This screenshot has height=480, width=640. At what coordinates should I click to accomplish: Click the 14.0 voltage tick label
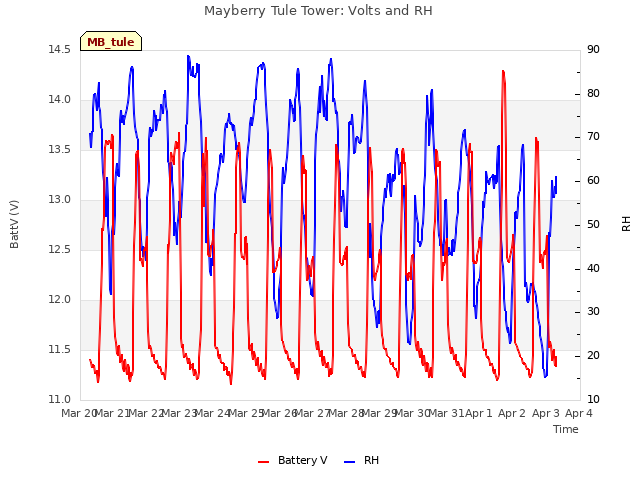[x=60, y=100]
